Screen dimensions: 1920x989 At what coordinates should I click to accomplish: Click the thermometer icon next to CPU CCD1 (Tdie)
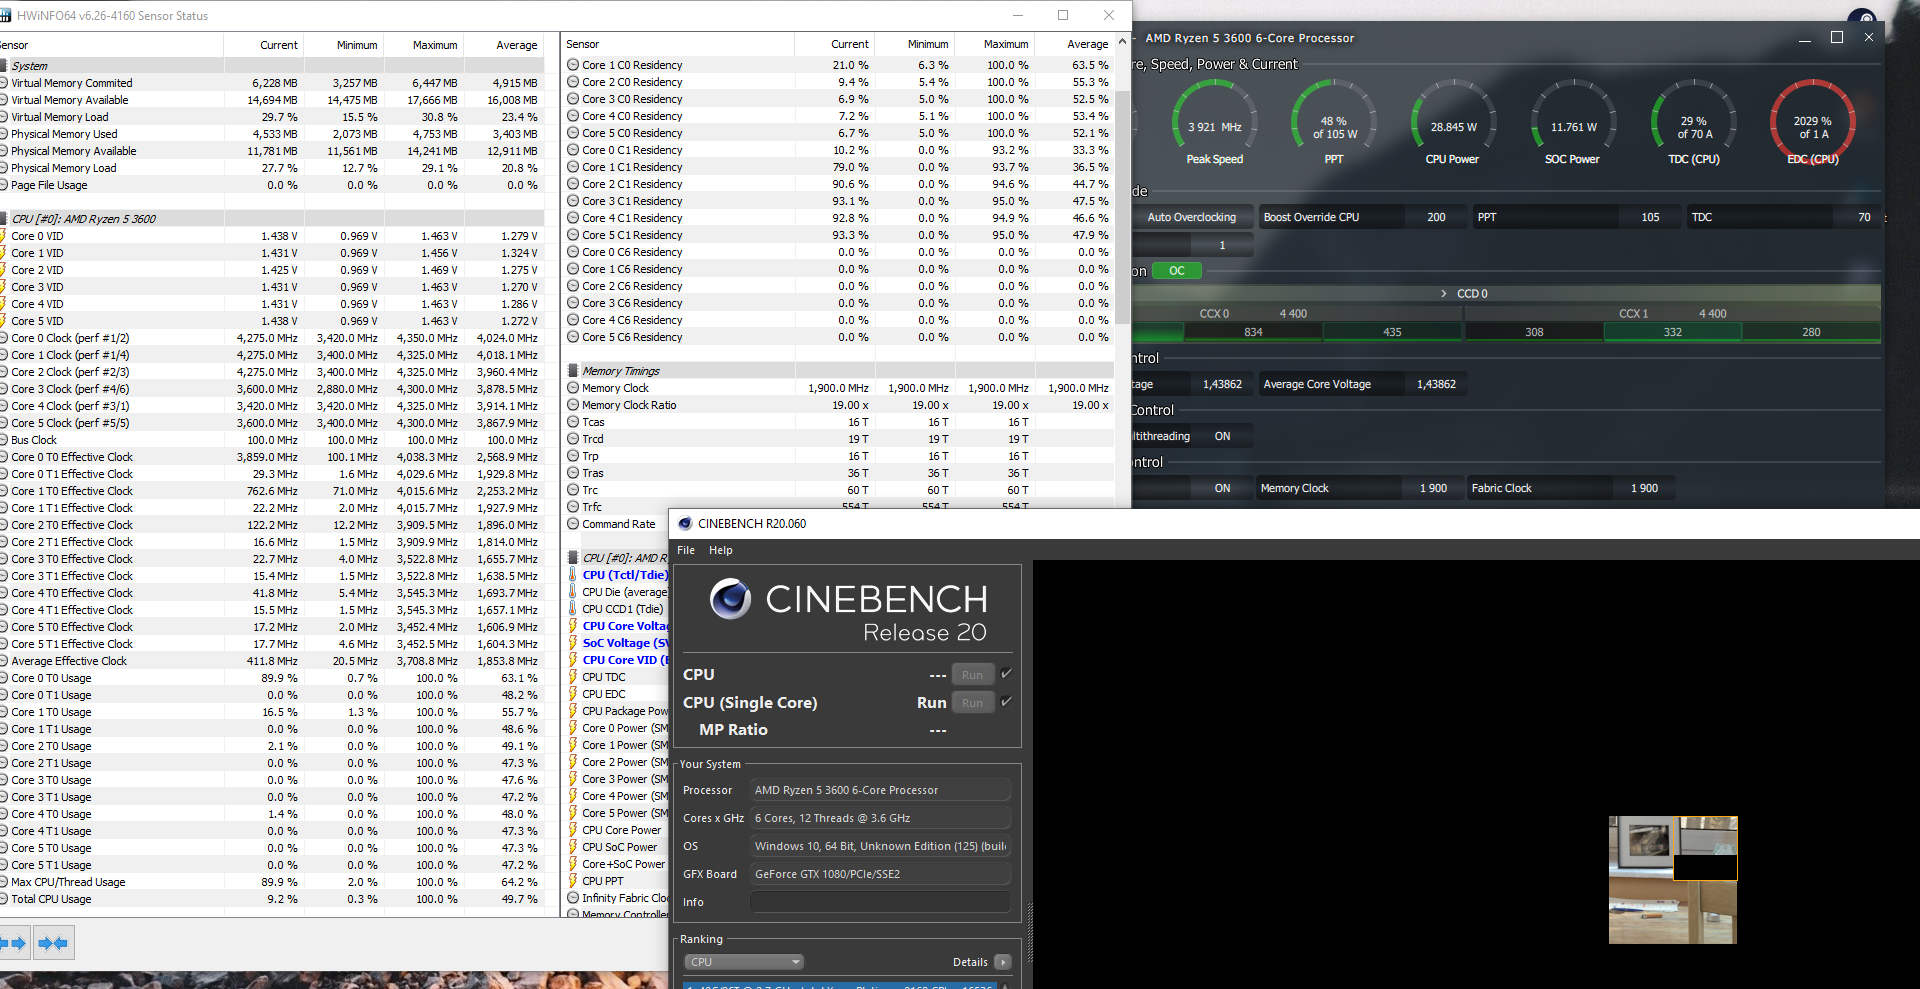(573, 609)
